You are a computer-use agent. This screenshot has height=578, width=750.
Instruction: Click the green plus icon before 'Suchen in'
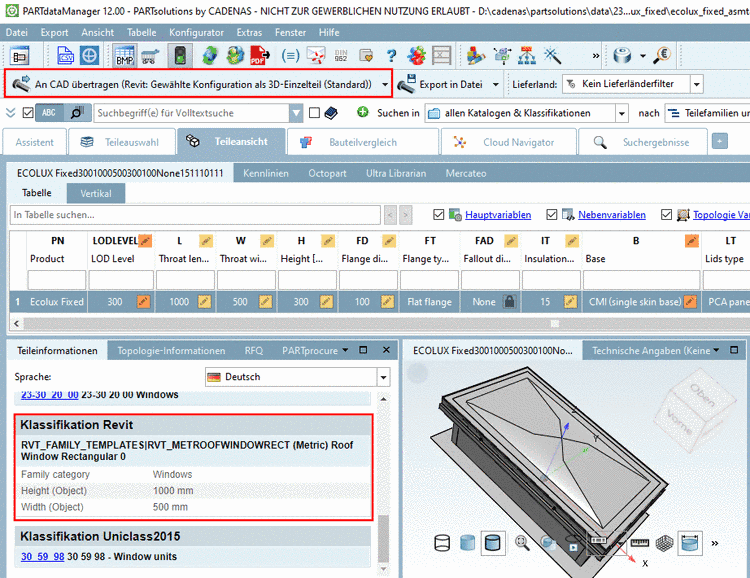[363, 112]
